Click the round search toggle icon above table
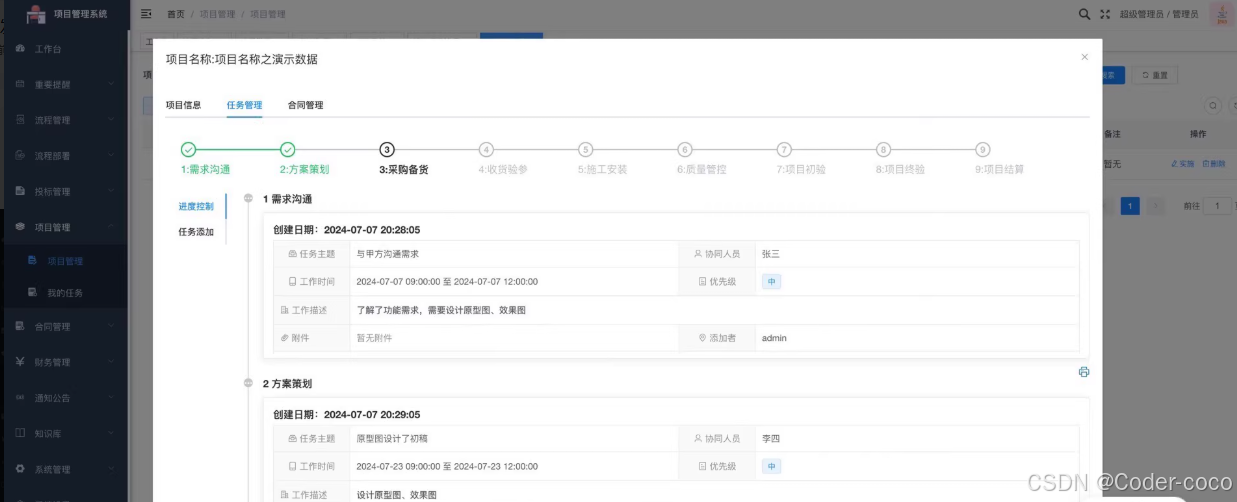This screenshot has width=1237, height=502. (1213, 105)
